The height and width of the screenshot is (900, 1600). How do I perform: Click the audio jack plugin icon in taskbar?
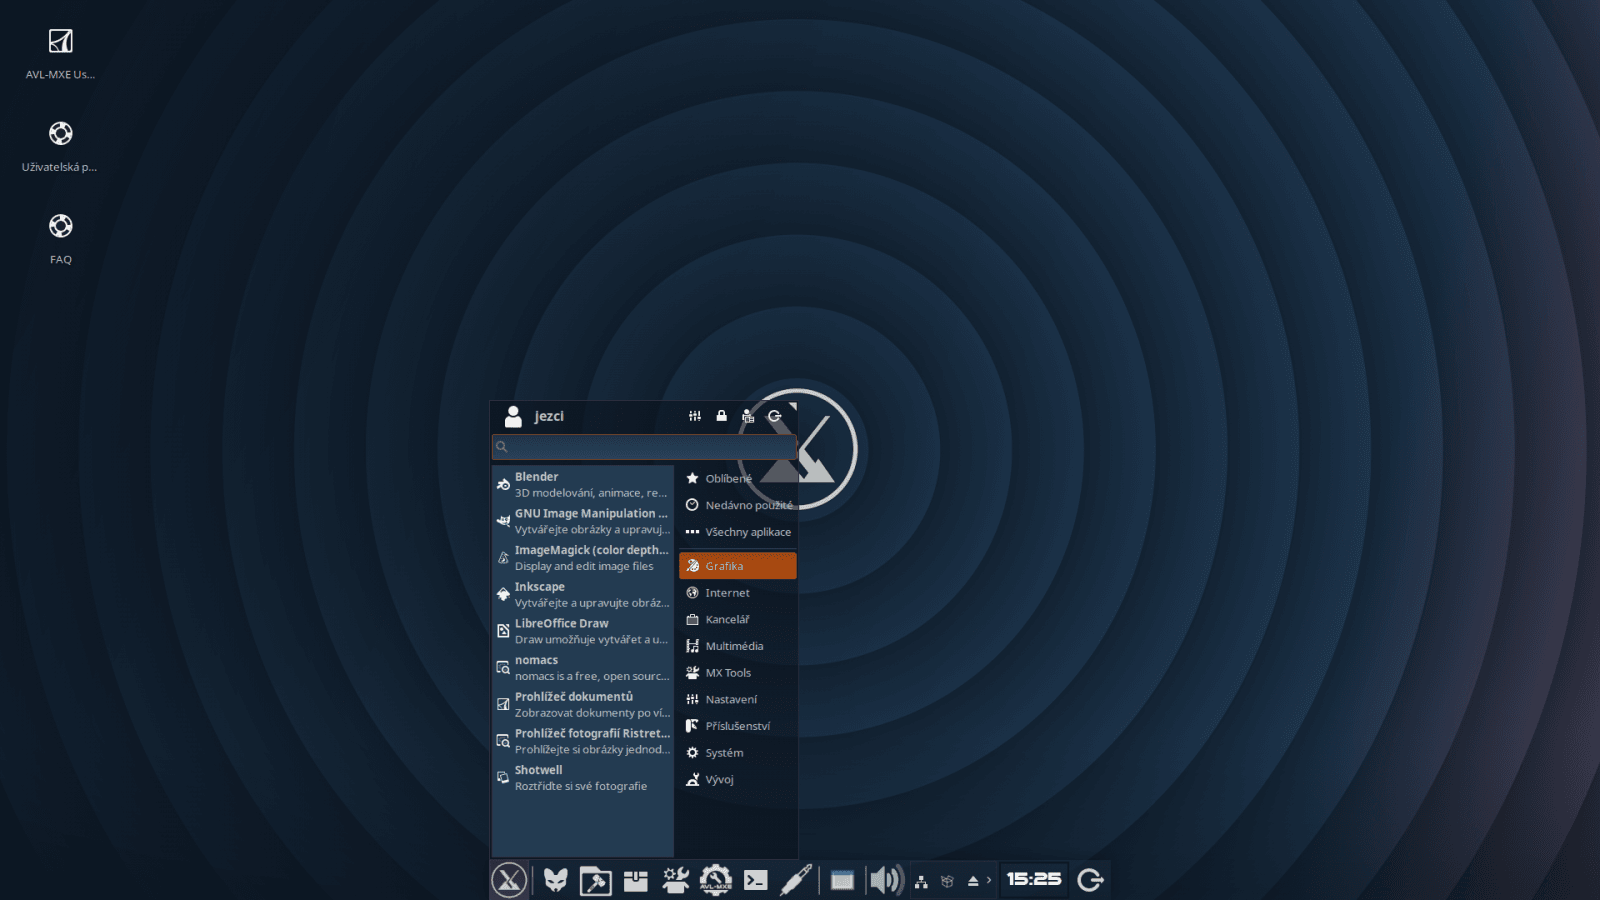pyautogui.click(x=796, y=880)
